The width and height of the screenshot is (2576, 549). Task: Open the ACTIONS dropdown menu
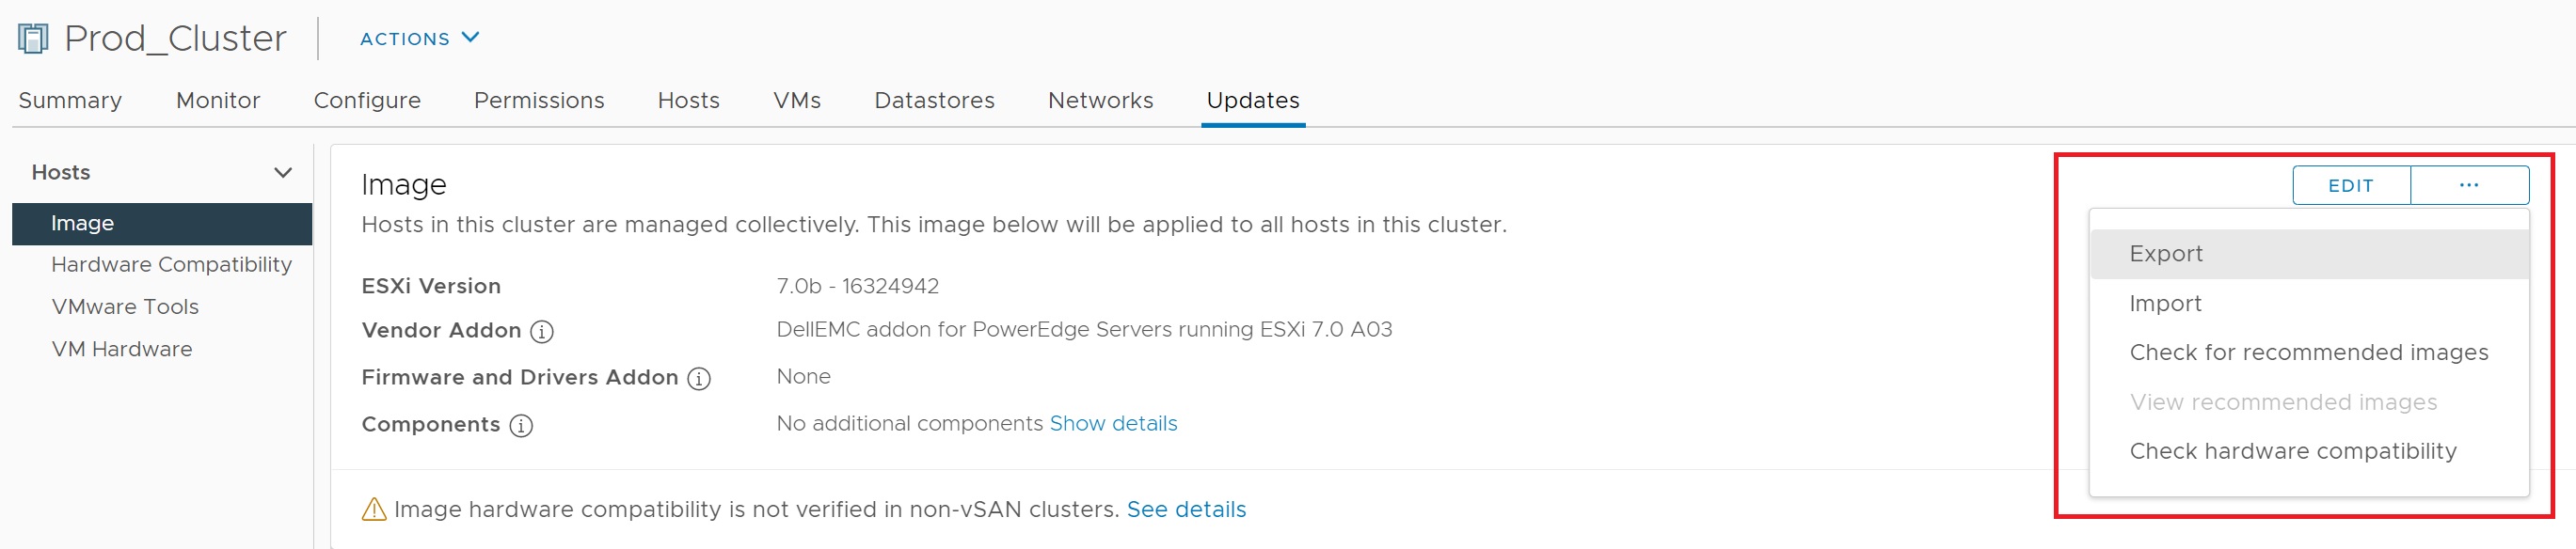point(419,39)
